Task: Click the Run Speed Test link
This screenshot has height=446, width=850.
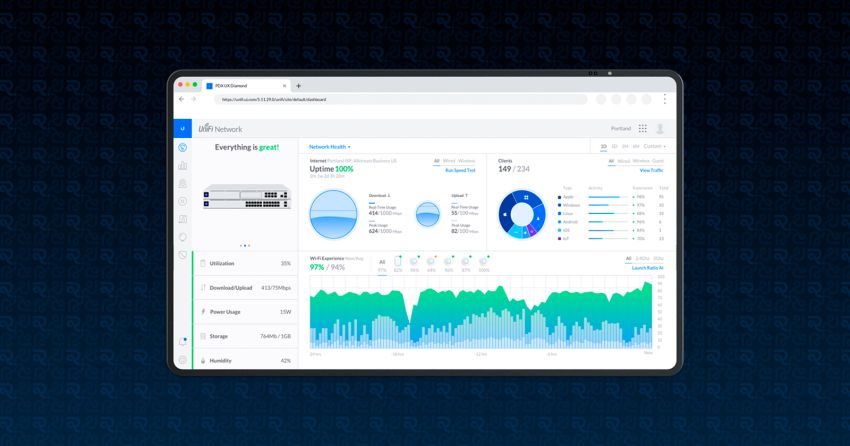Action: tap(460, 171)
